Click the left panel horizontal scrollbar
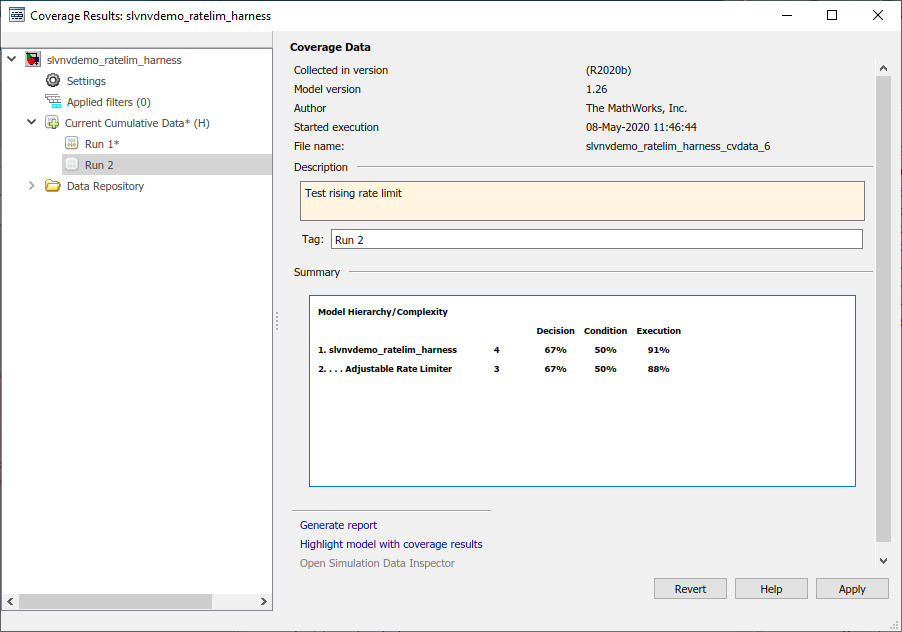The width and height of the screenshot is (902, 632). (115, 602)
